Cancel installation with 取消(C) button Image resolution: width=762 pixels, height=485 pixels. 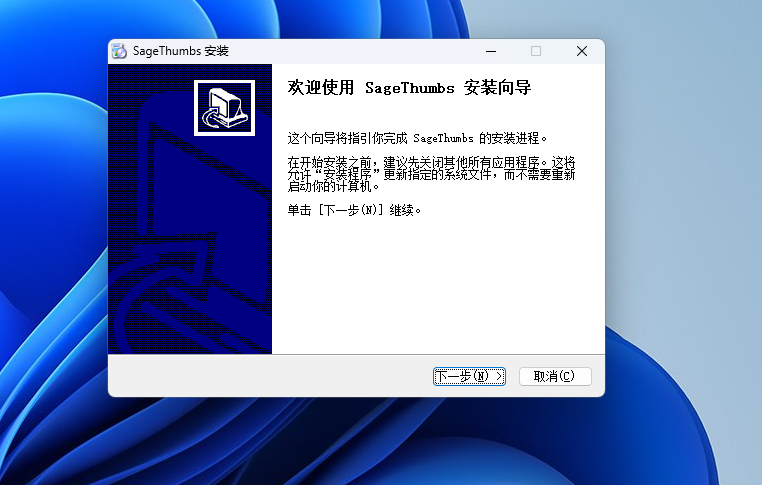pos(555,376)
